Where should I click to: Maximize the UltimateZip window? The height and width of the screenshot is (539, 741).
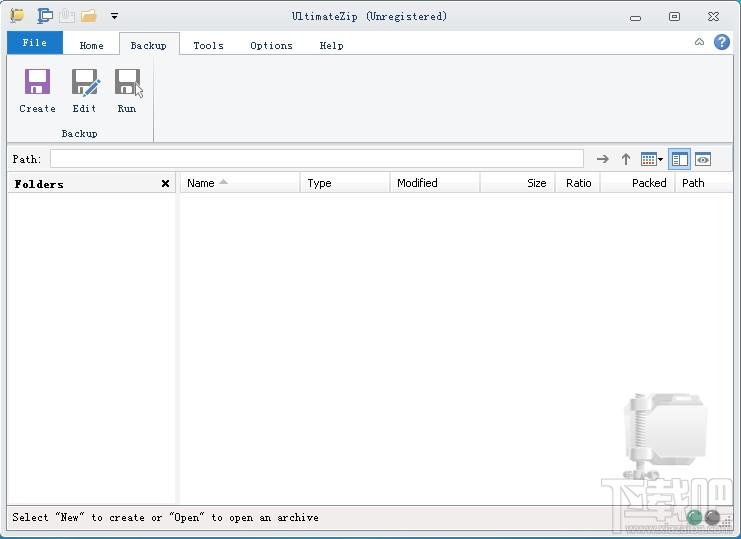coord(674,17)
